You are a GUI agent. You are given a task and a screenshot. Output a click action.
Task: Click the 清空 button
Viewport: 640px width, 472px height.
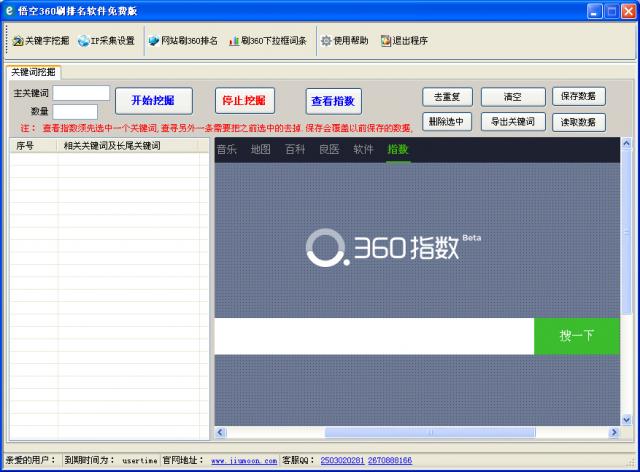pyautogui.click(x=513, y=97)
